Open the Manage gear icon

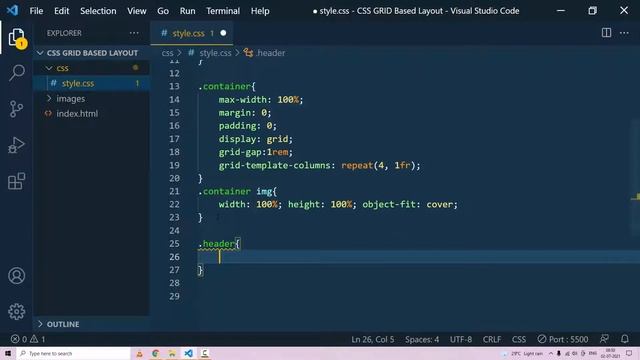(17, 312)
